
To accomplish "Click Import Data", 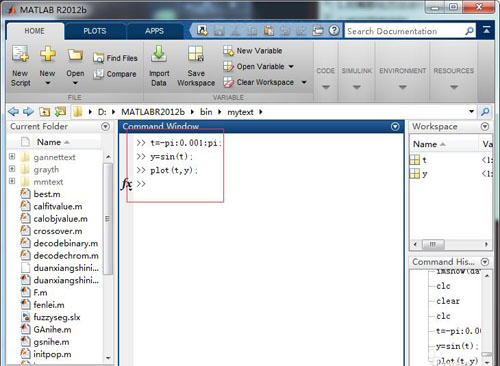I will (159, 66).
